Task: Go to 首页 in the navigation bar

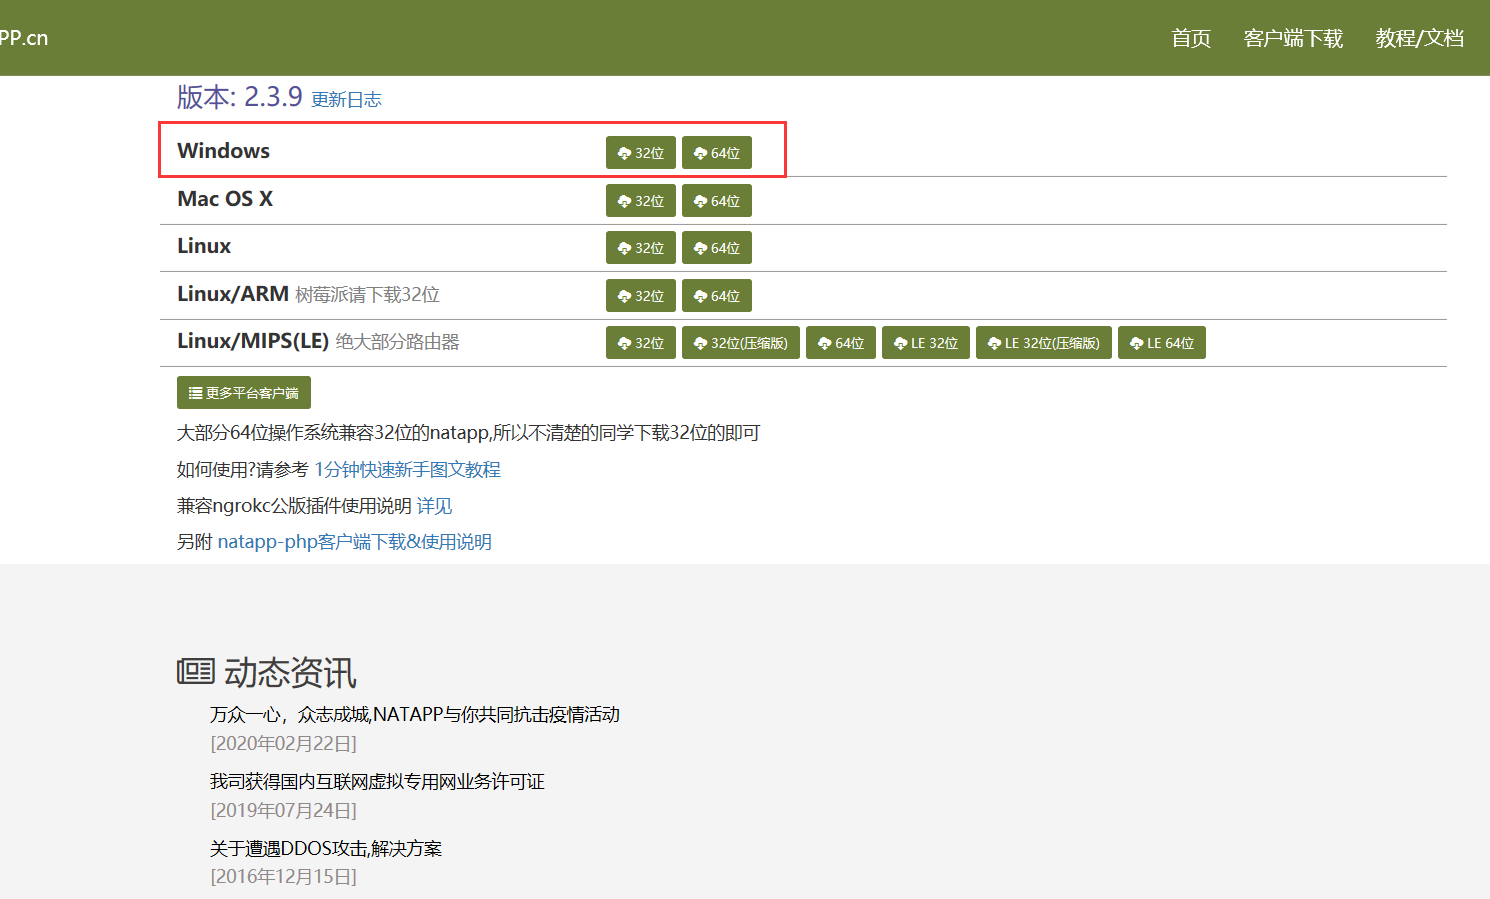Action: coord(1190,38)
